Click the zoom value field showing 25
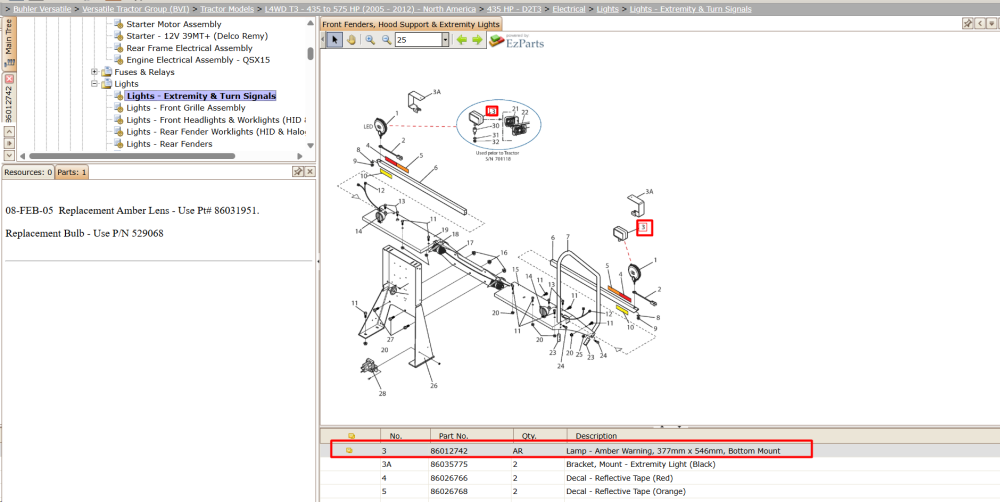Viewport: 1000px width, 502px height. point(418,40)
